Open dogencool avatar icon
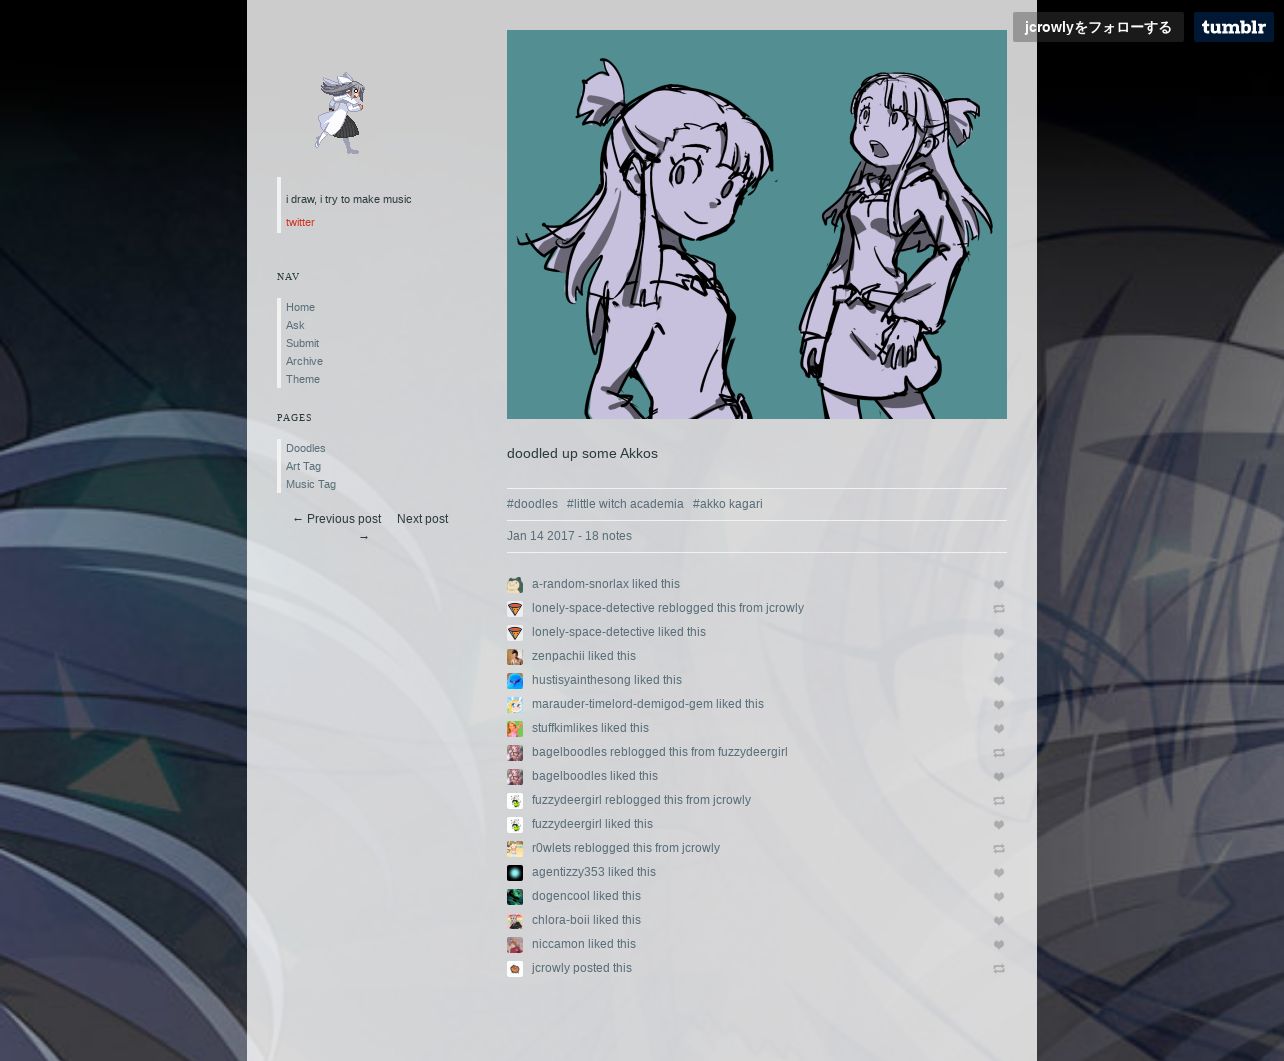The height and width of the screenshot is (1061, 1284). coord(515,897)
